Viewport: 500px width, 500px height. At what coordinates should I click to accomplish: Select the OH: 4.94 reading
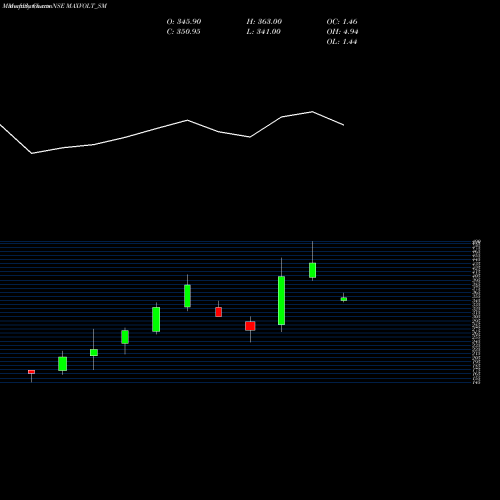342,32
